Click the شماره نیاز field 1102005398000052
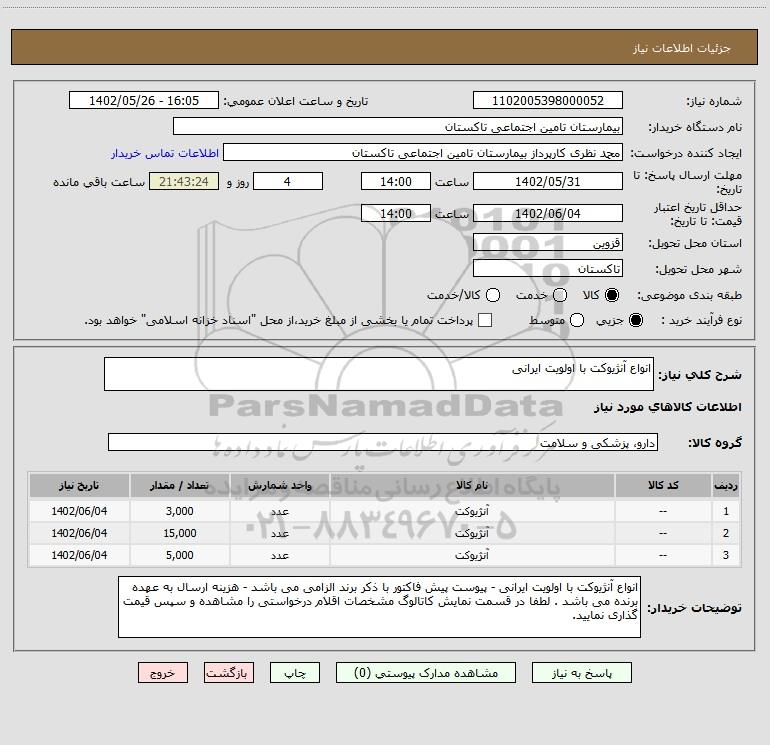This screenshot has height=745, width=770. tap(548, 100)
